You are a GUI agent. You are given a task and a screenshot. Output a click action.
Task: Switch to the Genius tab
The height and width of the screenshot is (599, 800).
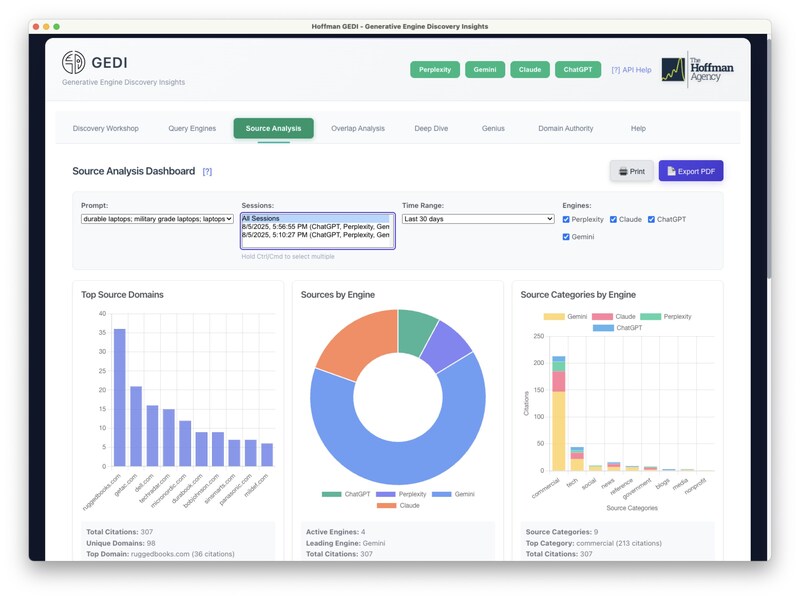click(493, 129)
